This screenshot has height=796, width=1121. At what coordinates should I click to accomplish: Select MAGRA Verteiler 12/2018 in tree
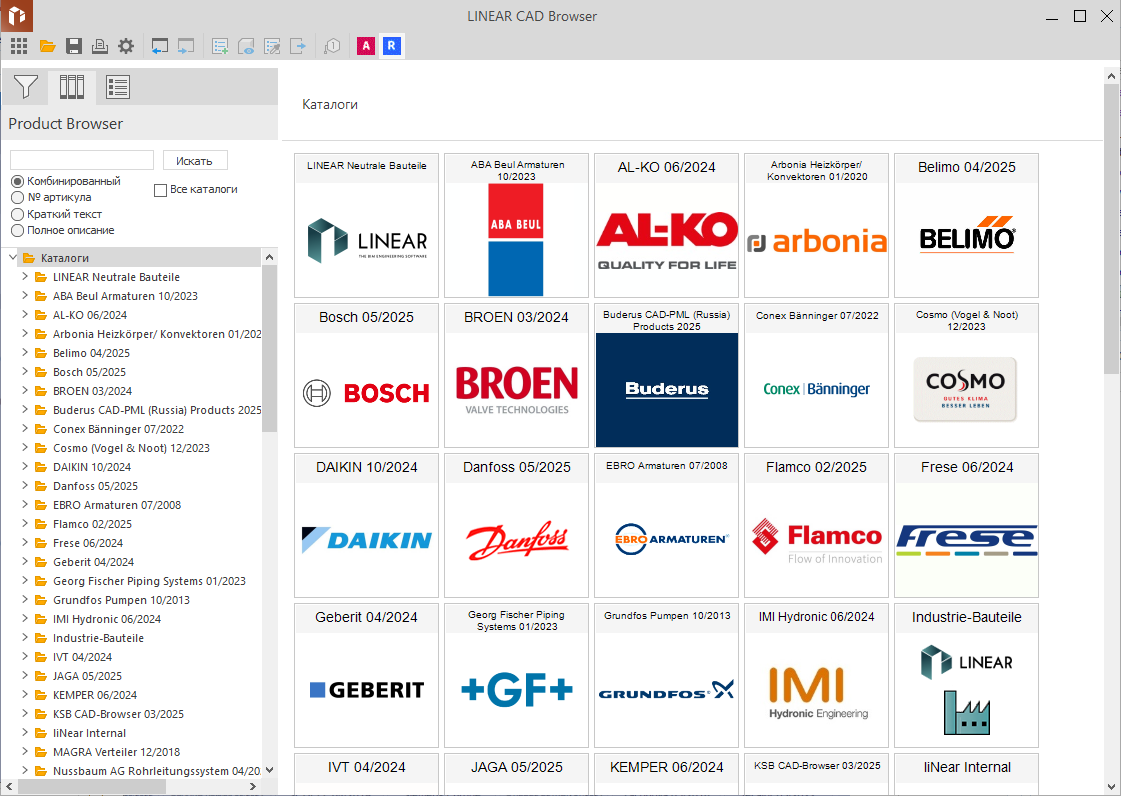pyautogui.click(x=116, y=752)
